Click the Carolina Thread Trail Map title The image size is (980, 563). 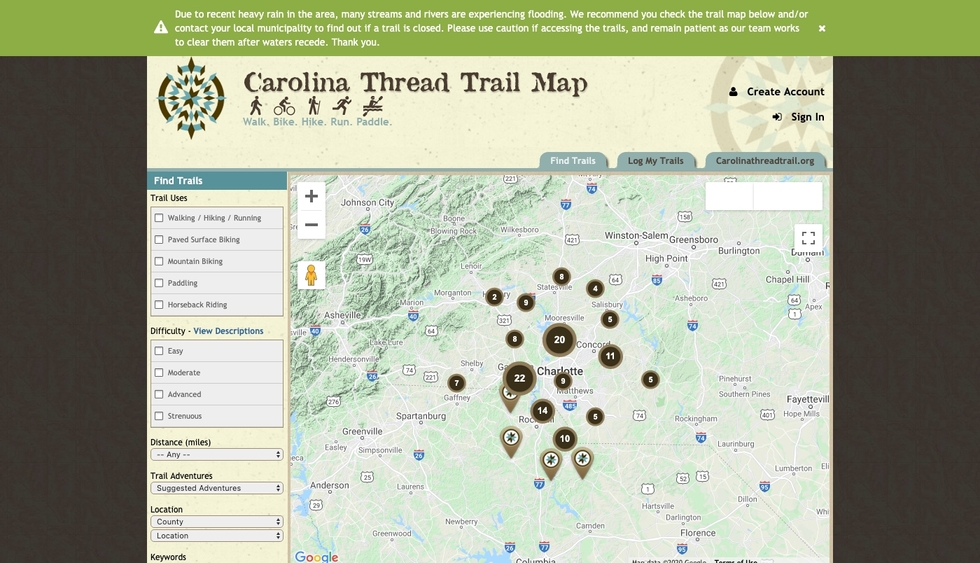tap(416, 82)
